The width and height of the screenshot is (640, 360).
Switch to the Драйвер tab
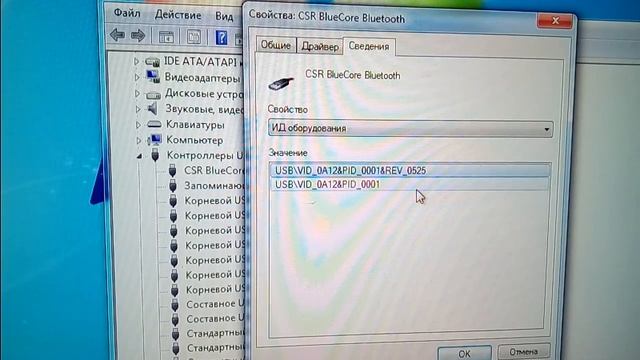click(320, 46)
